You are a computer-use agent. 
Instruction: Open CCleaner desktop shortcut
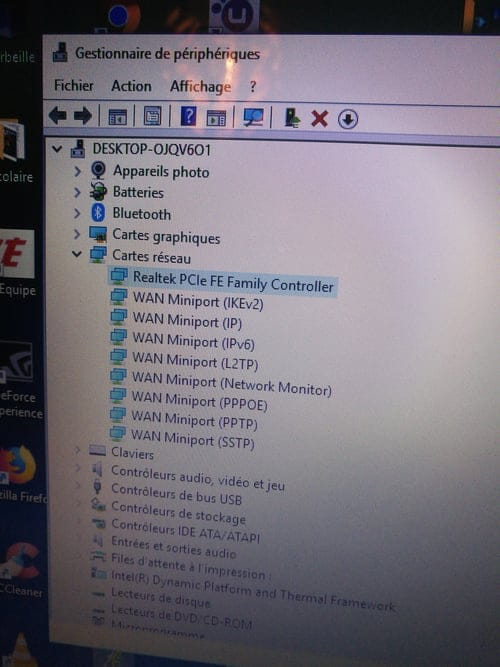click(x=21, y=570)
